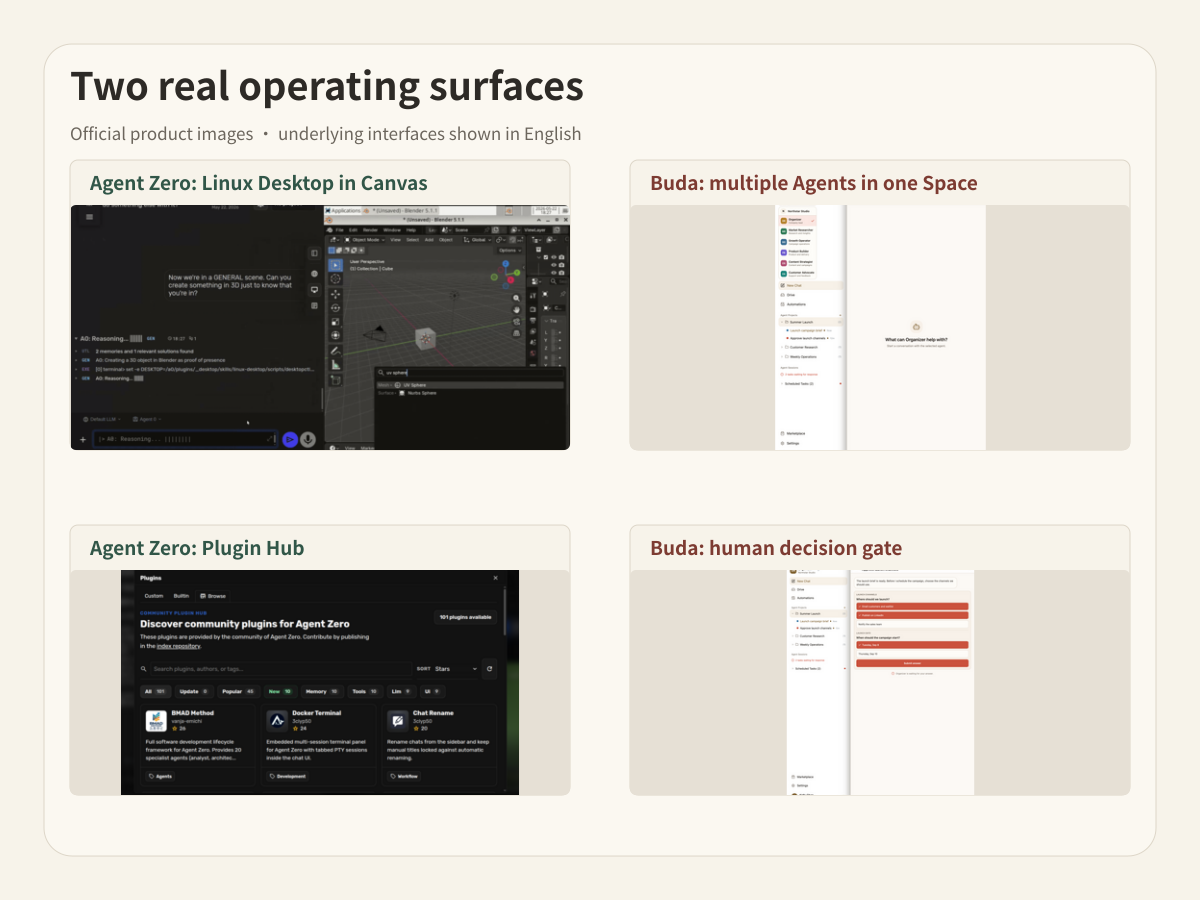Close the Plugins dialog with X

pos(496,578)
